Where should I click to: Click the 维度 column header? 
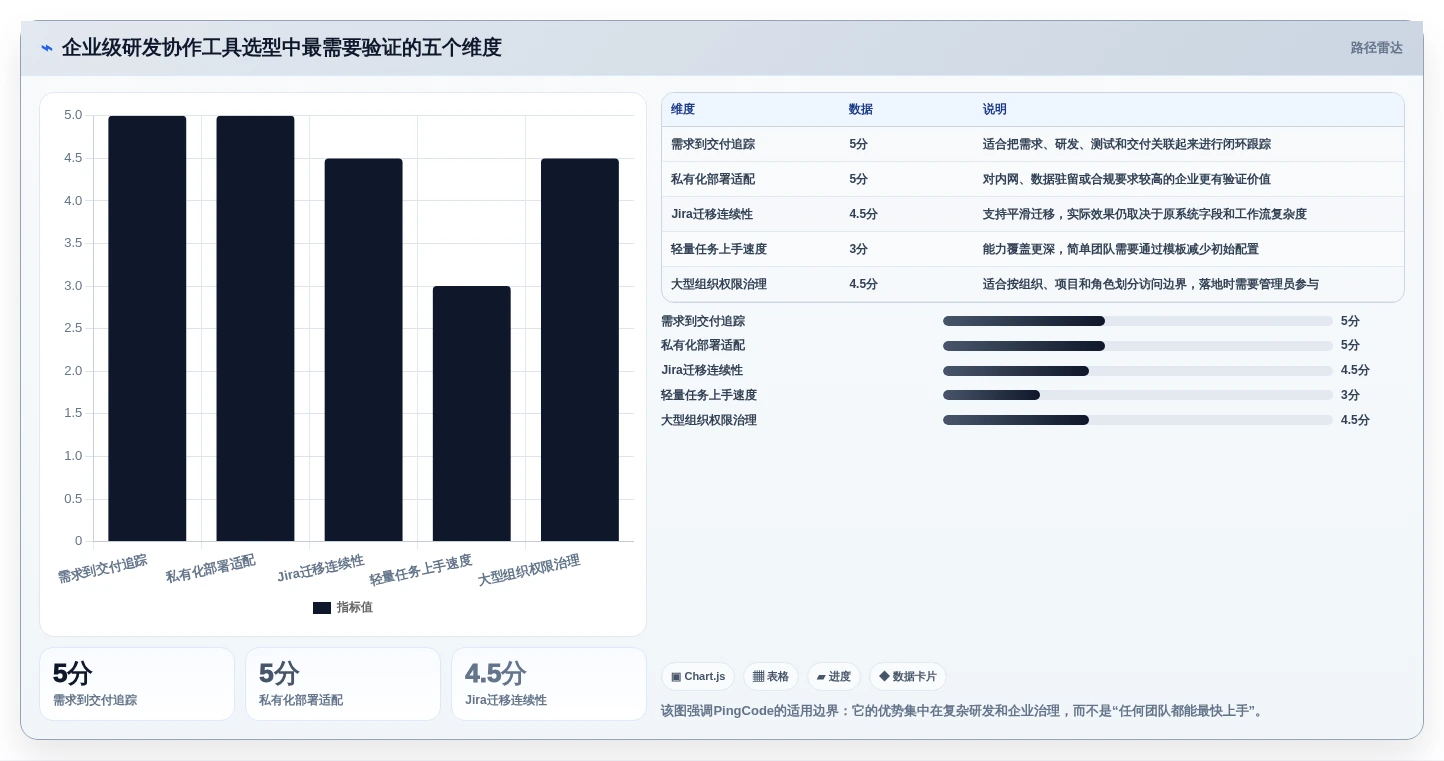click(683, 110)
